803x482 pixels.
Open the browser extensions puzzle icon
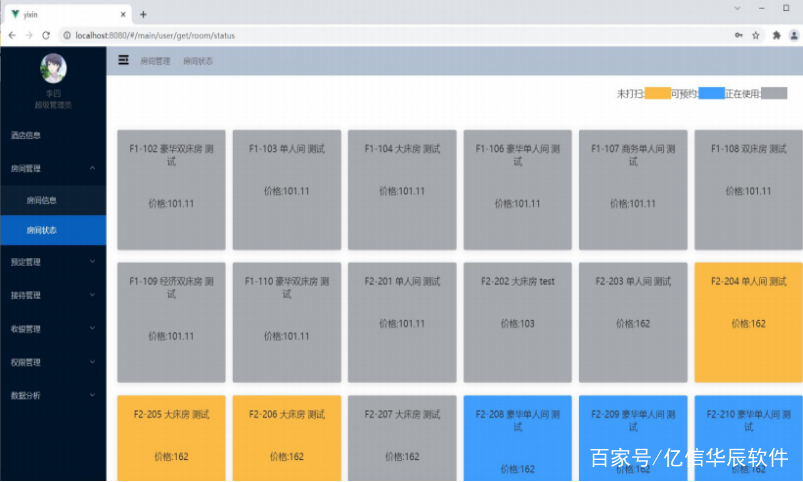[x=776, y=35]
